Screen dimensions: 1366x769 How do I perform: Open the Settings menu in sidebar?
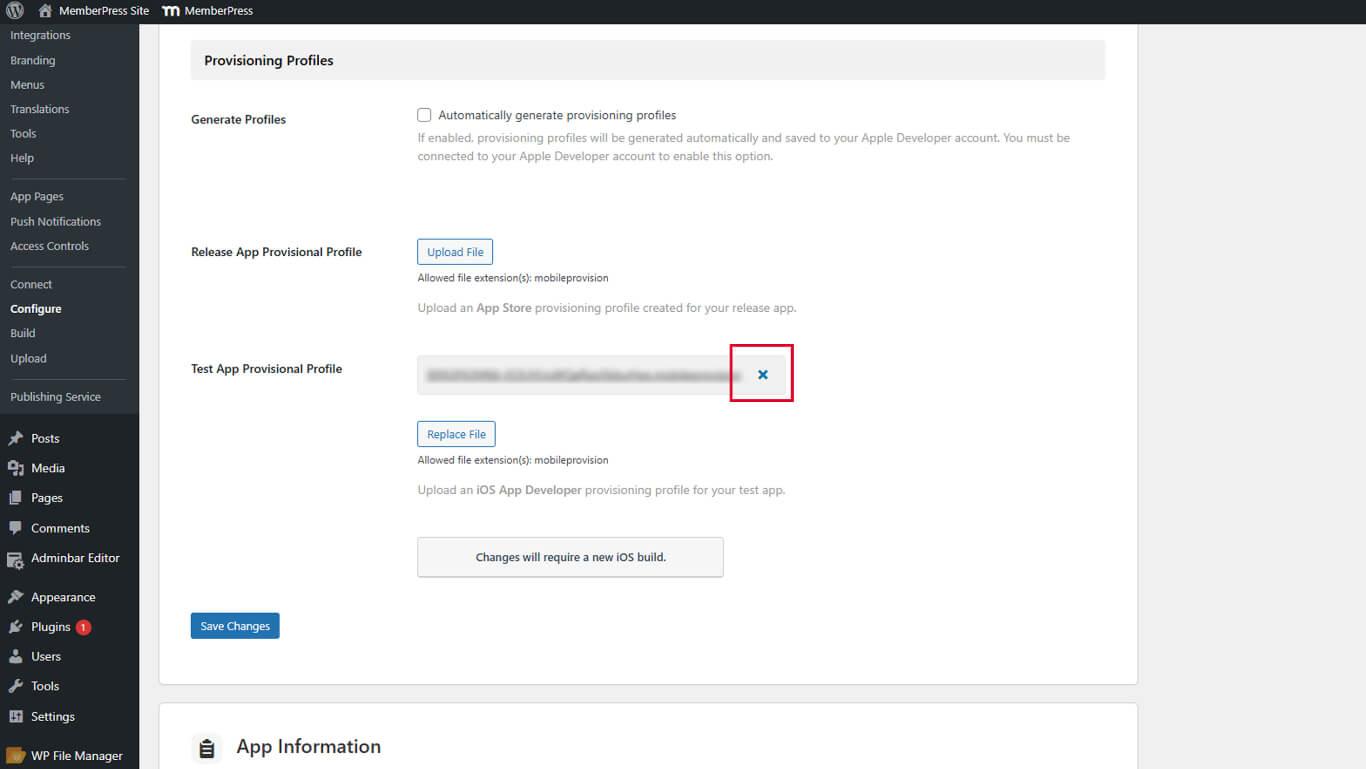click(52, 716)
